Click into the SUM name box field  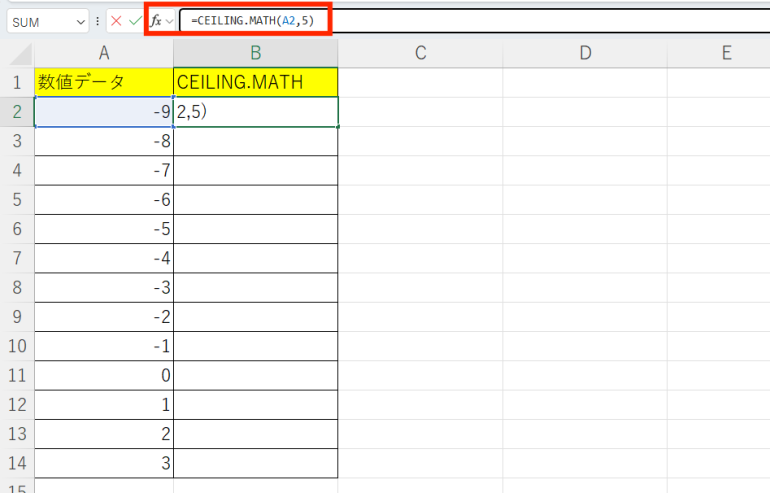click(x=40, y=20)
